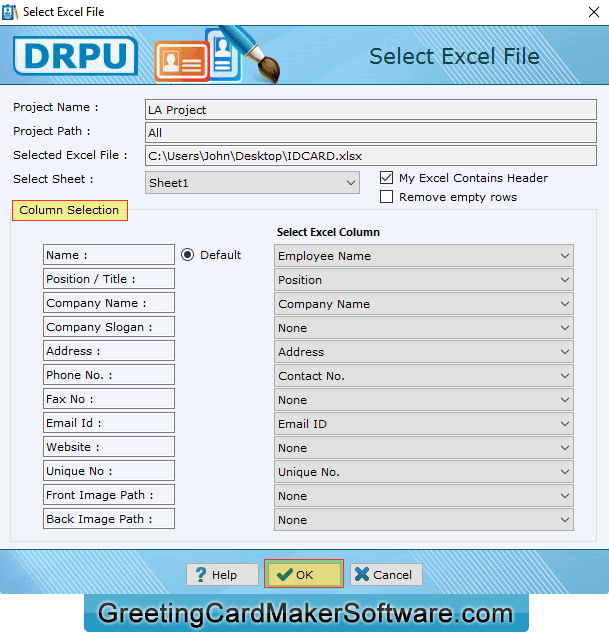Click the Project Path field showing All

371,133
